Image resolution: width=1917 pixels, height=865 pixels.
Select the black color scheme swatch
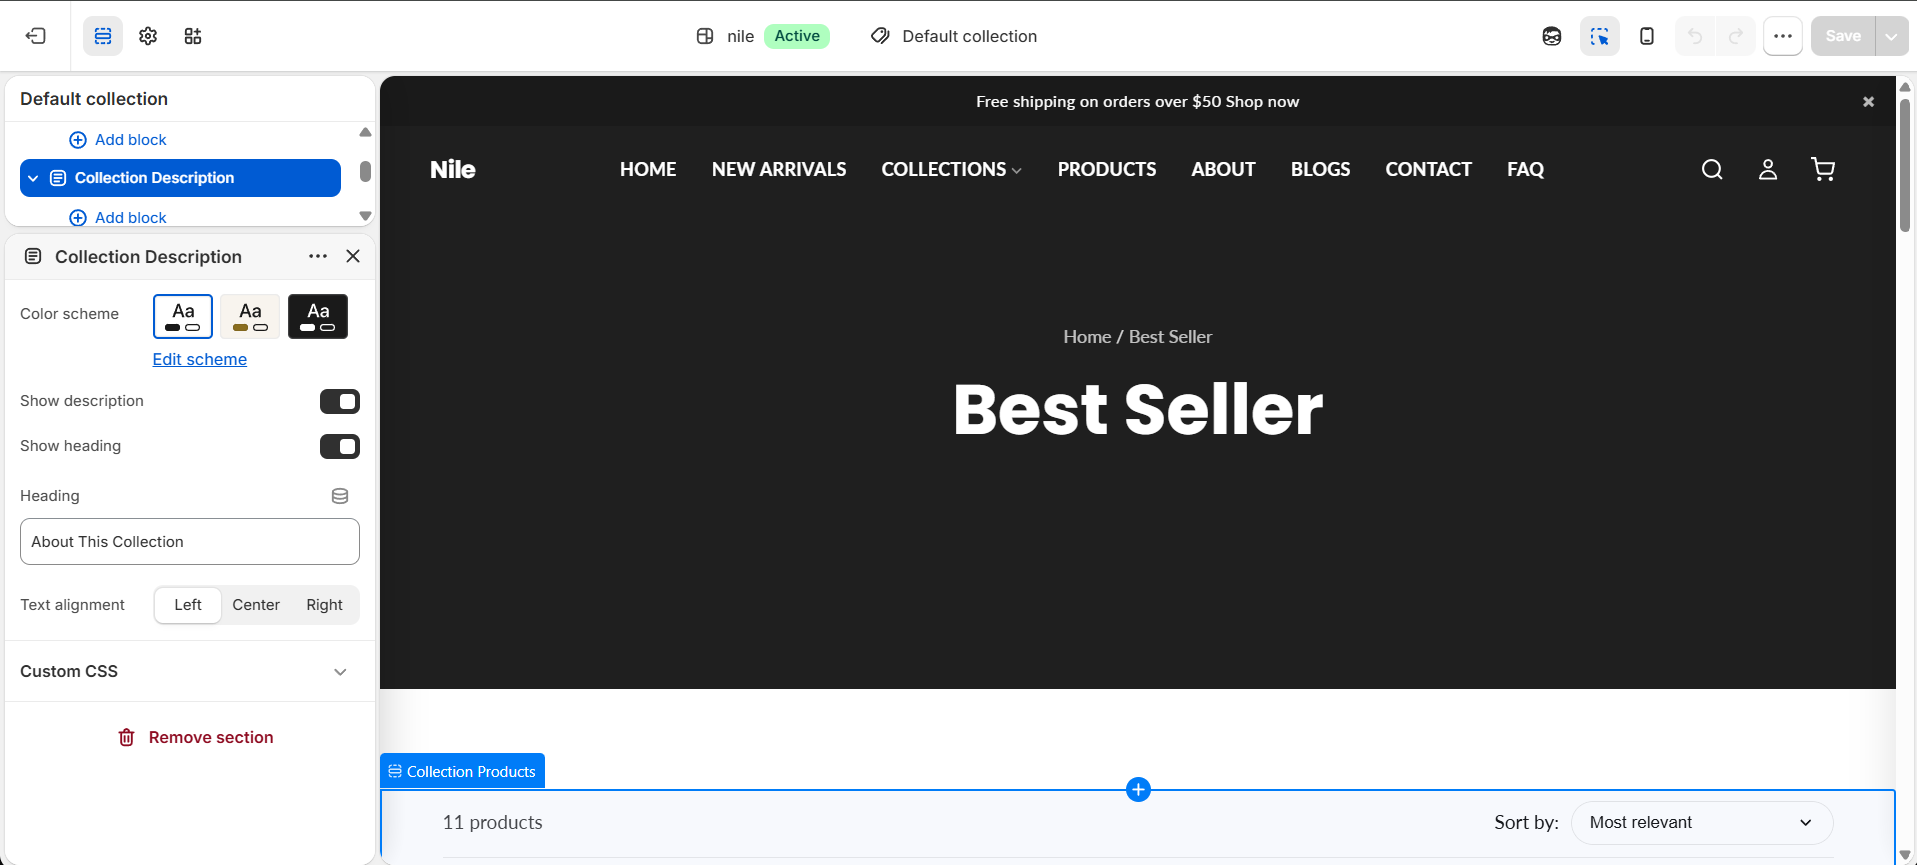(318, 317)
